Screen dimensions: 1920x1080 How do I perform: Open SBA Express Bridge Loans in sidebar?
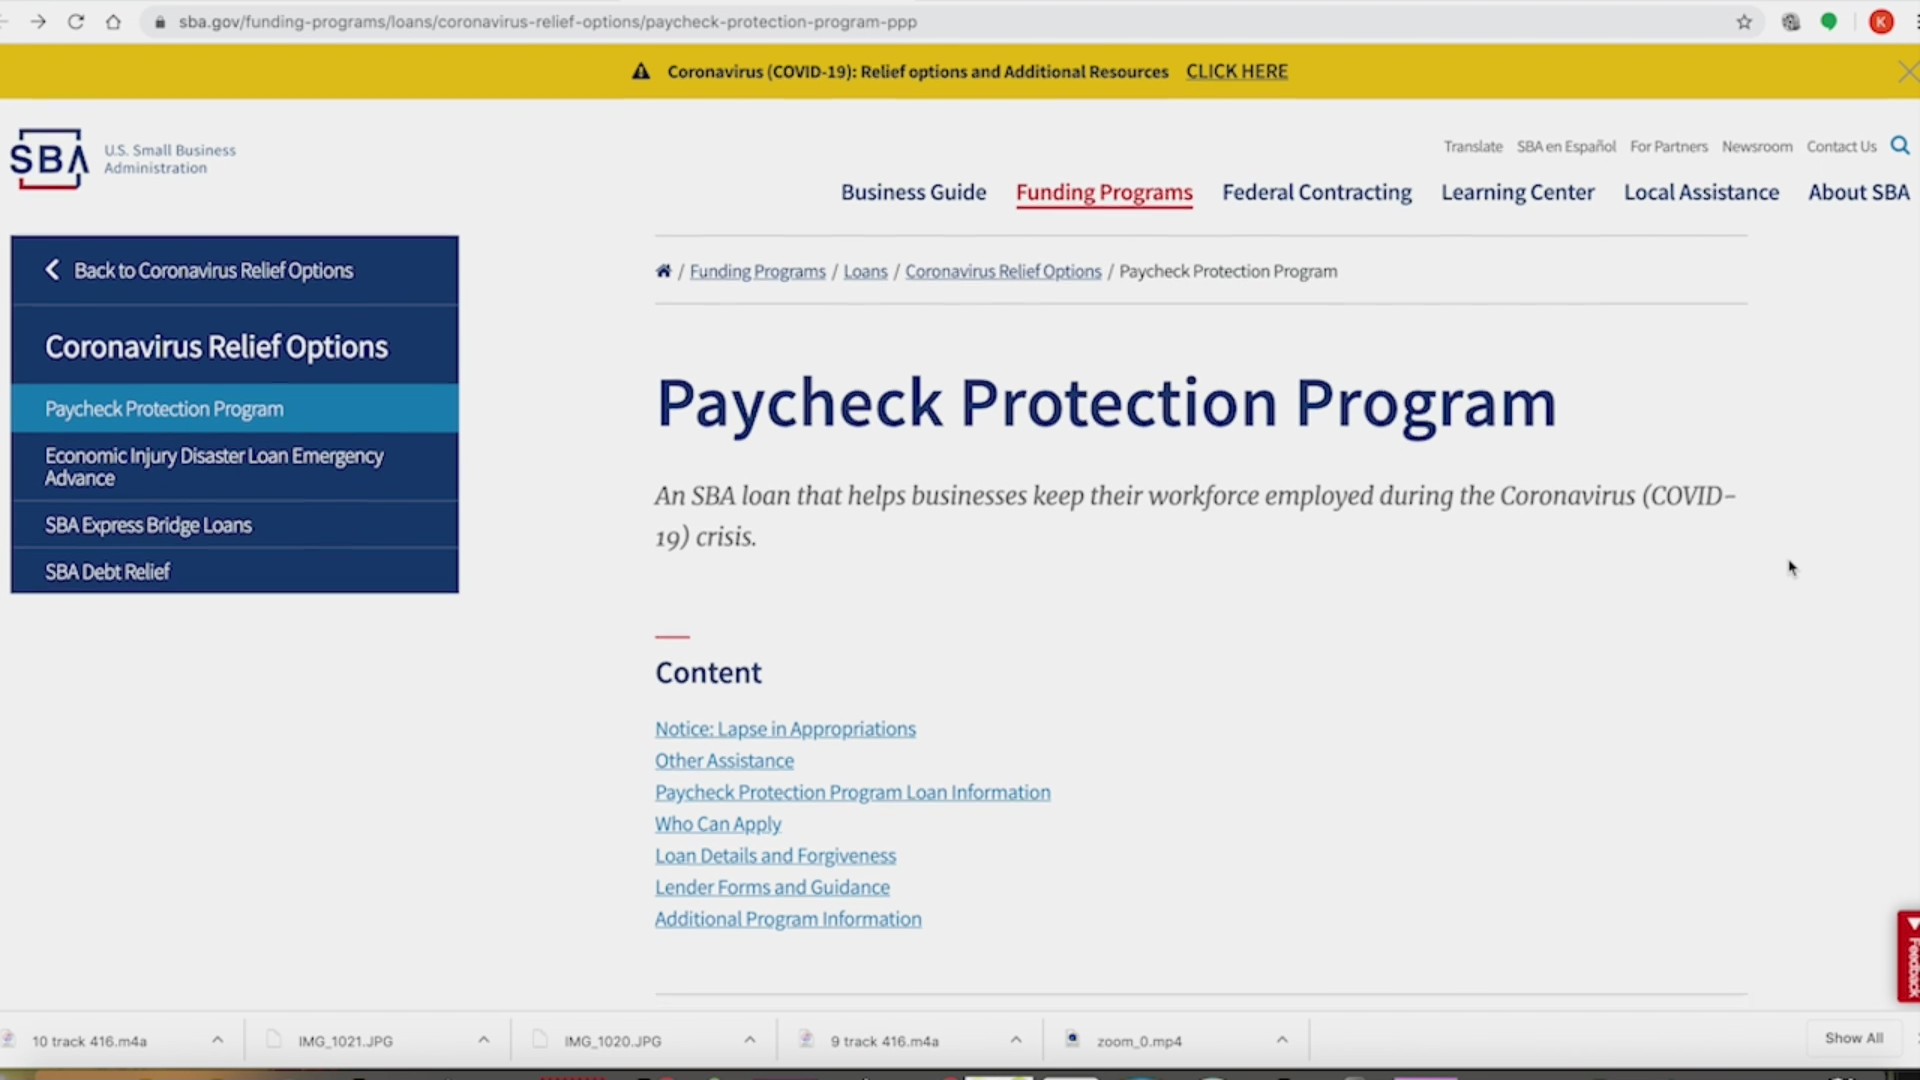pos(235,525)
